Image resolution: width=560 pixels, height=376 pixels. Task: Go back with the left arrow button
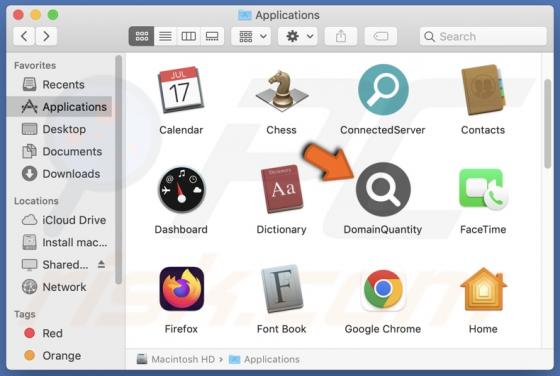pos(24,36)
